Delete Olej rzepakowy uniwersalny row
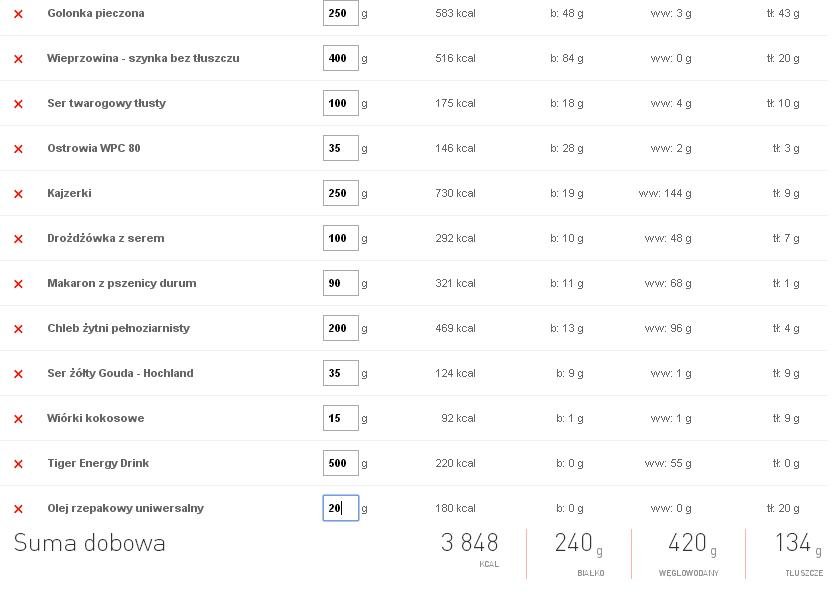This screenshot has width=839, height=602. 18,509
